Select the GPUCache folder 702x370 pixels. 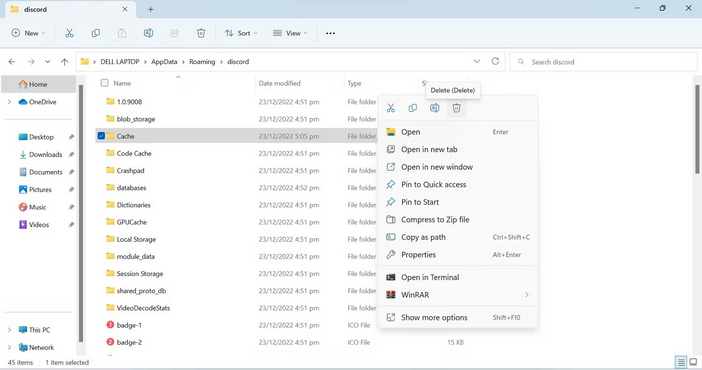(132, 222)
